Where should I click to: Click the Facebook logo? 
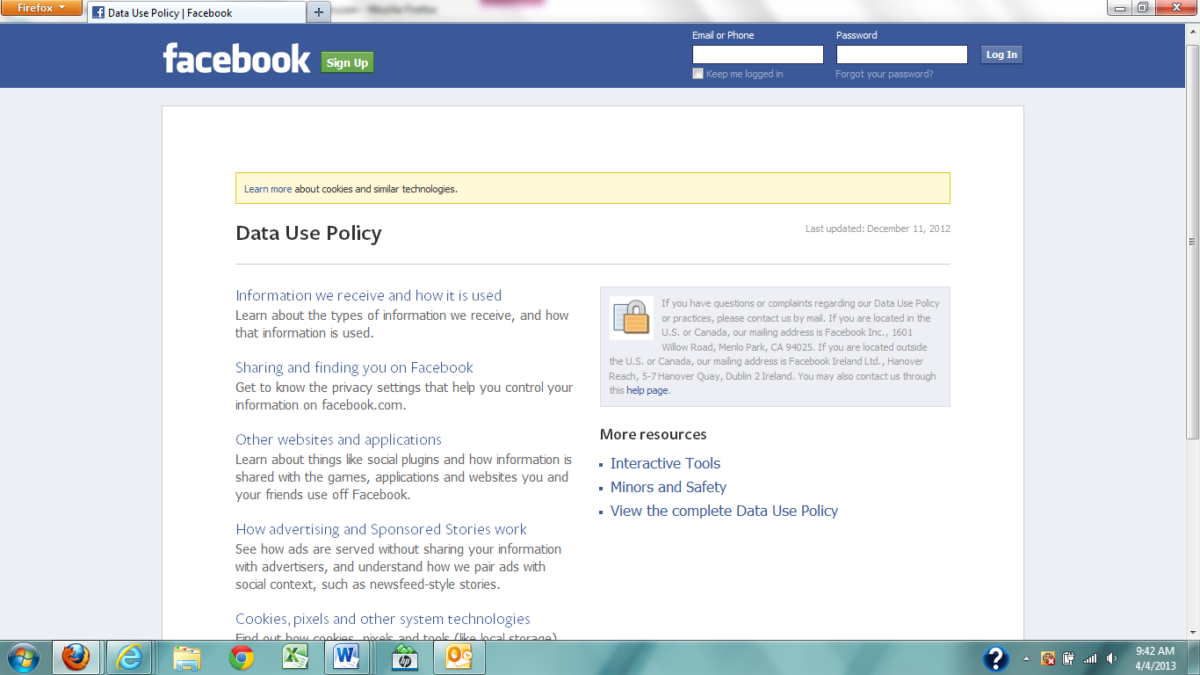click(x=237, y=59)
